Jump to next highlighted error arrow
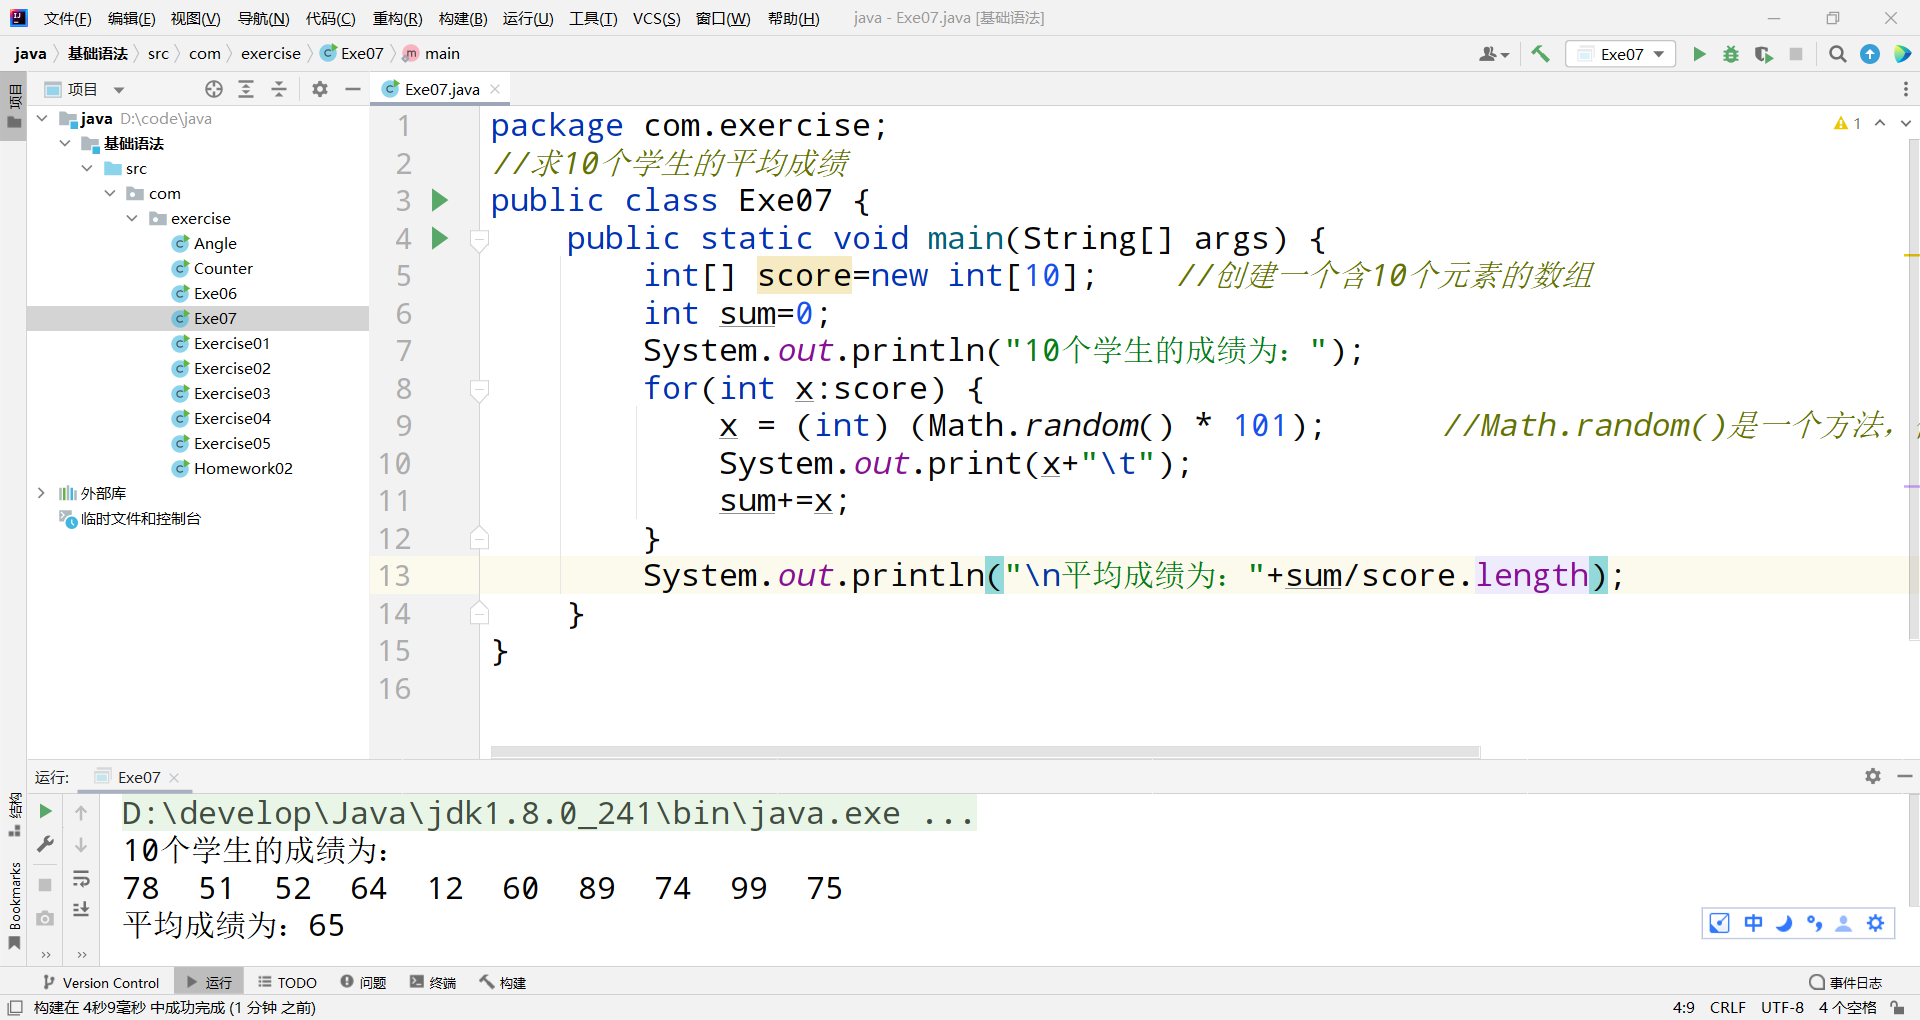1920x1020 pixels. click(x=1905, y=123)
